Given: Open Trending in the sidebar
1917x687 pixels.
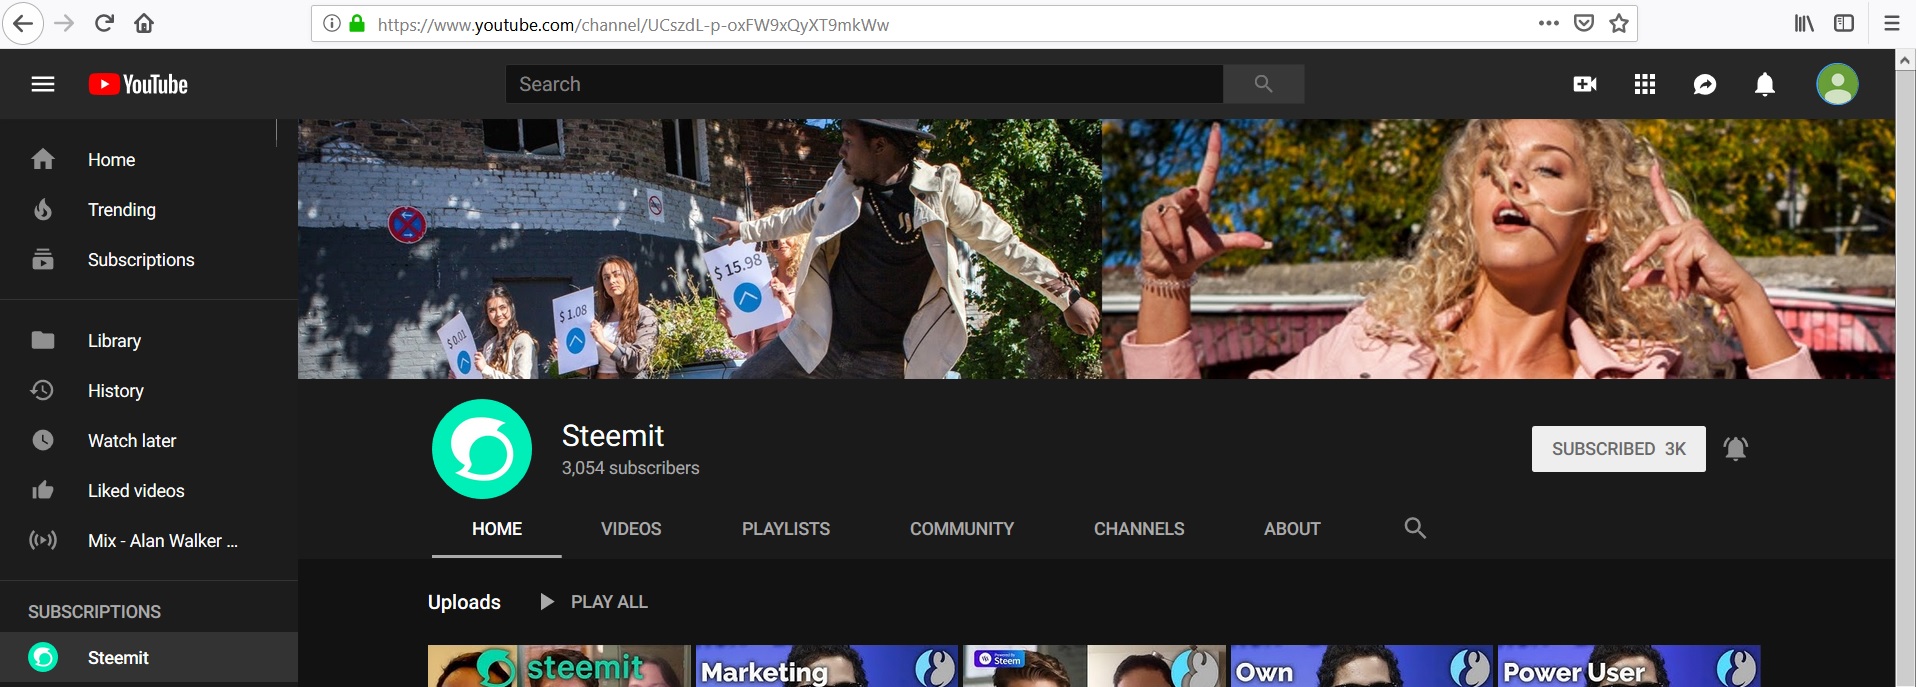Looking at the screenshot, I should click(x=148, y=210).
